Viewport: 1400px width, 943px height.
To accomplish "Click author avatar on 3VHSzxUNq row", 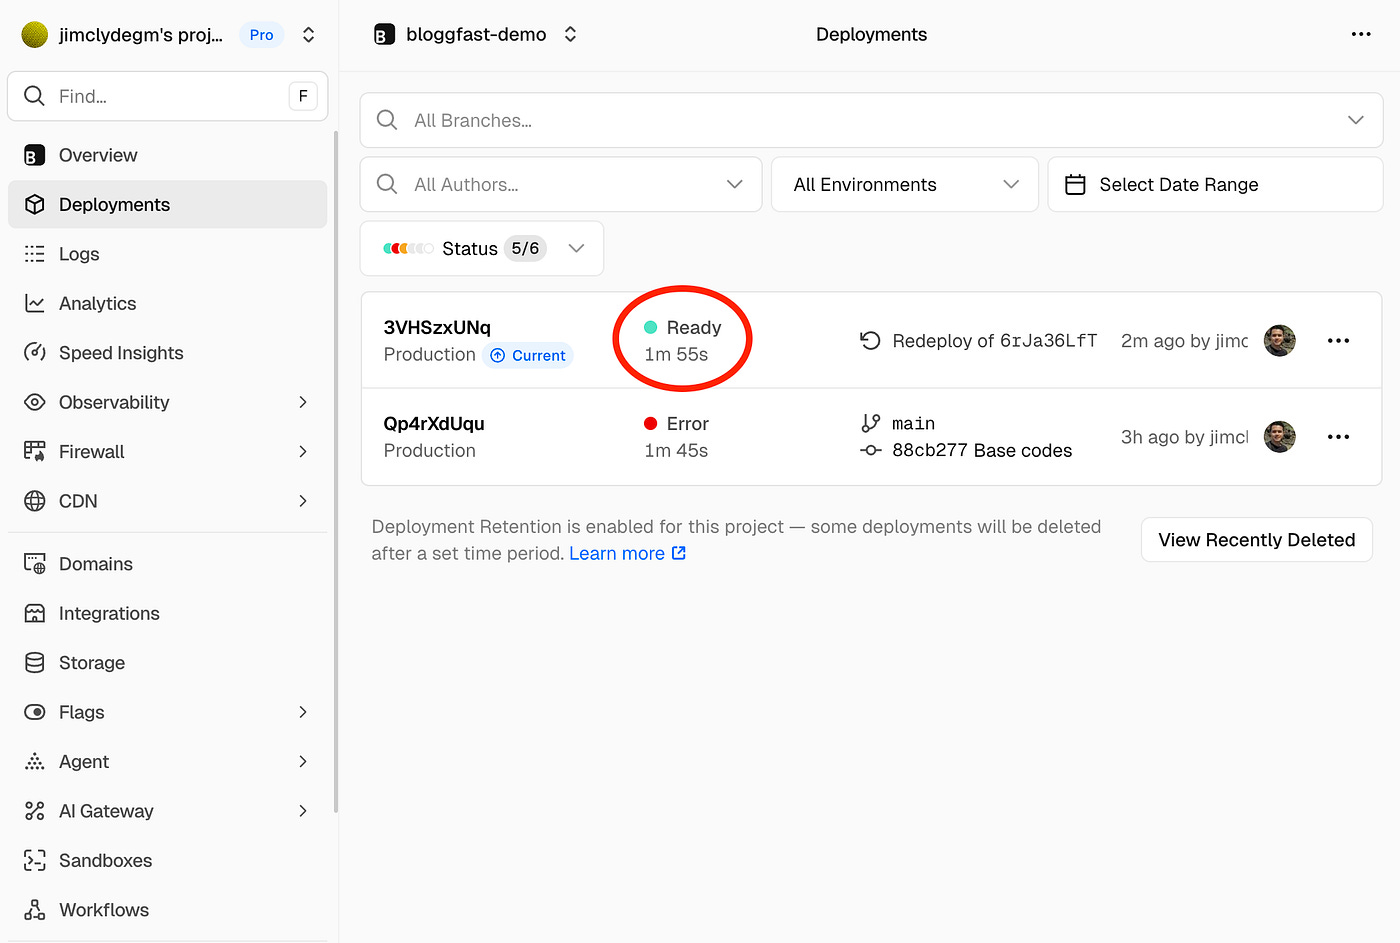I will 1280,341.
